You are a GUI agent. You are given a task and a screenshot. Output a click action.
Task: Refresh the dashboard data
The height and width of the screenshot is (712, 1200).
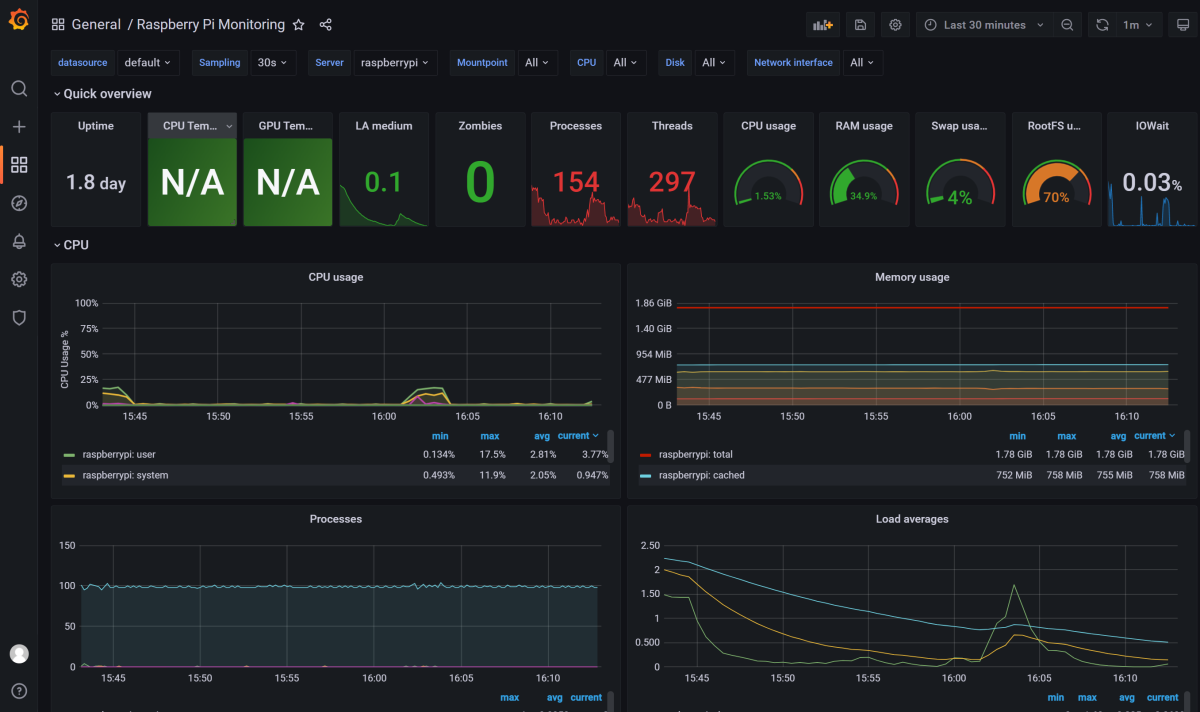[1104, 24]
